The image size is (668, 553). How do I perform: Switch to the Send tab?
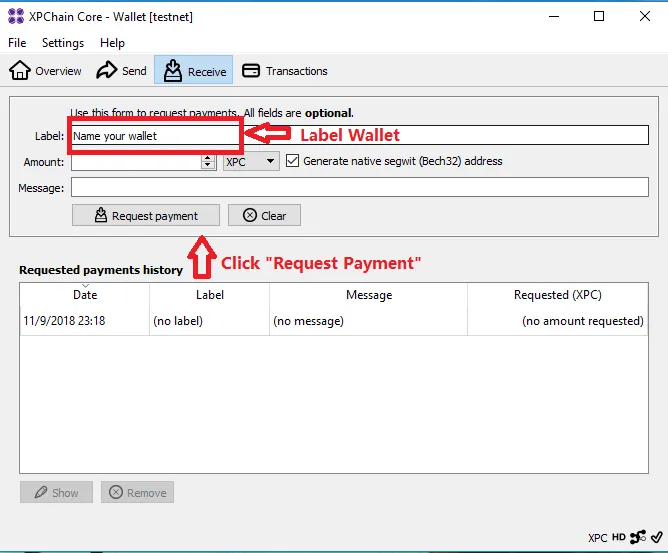[121, 70]
